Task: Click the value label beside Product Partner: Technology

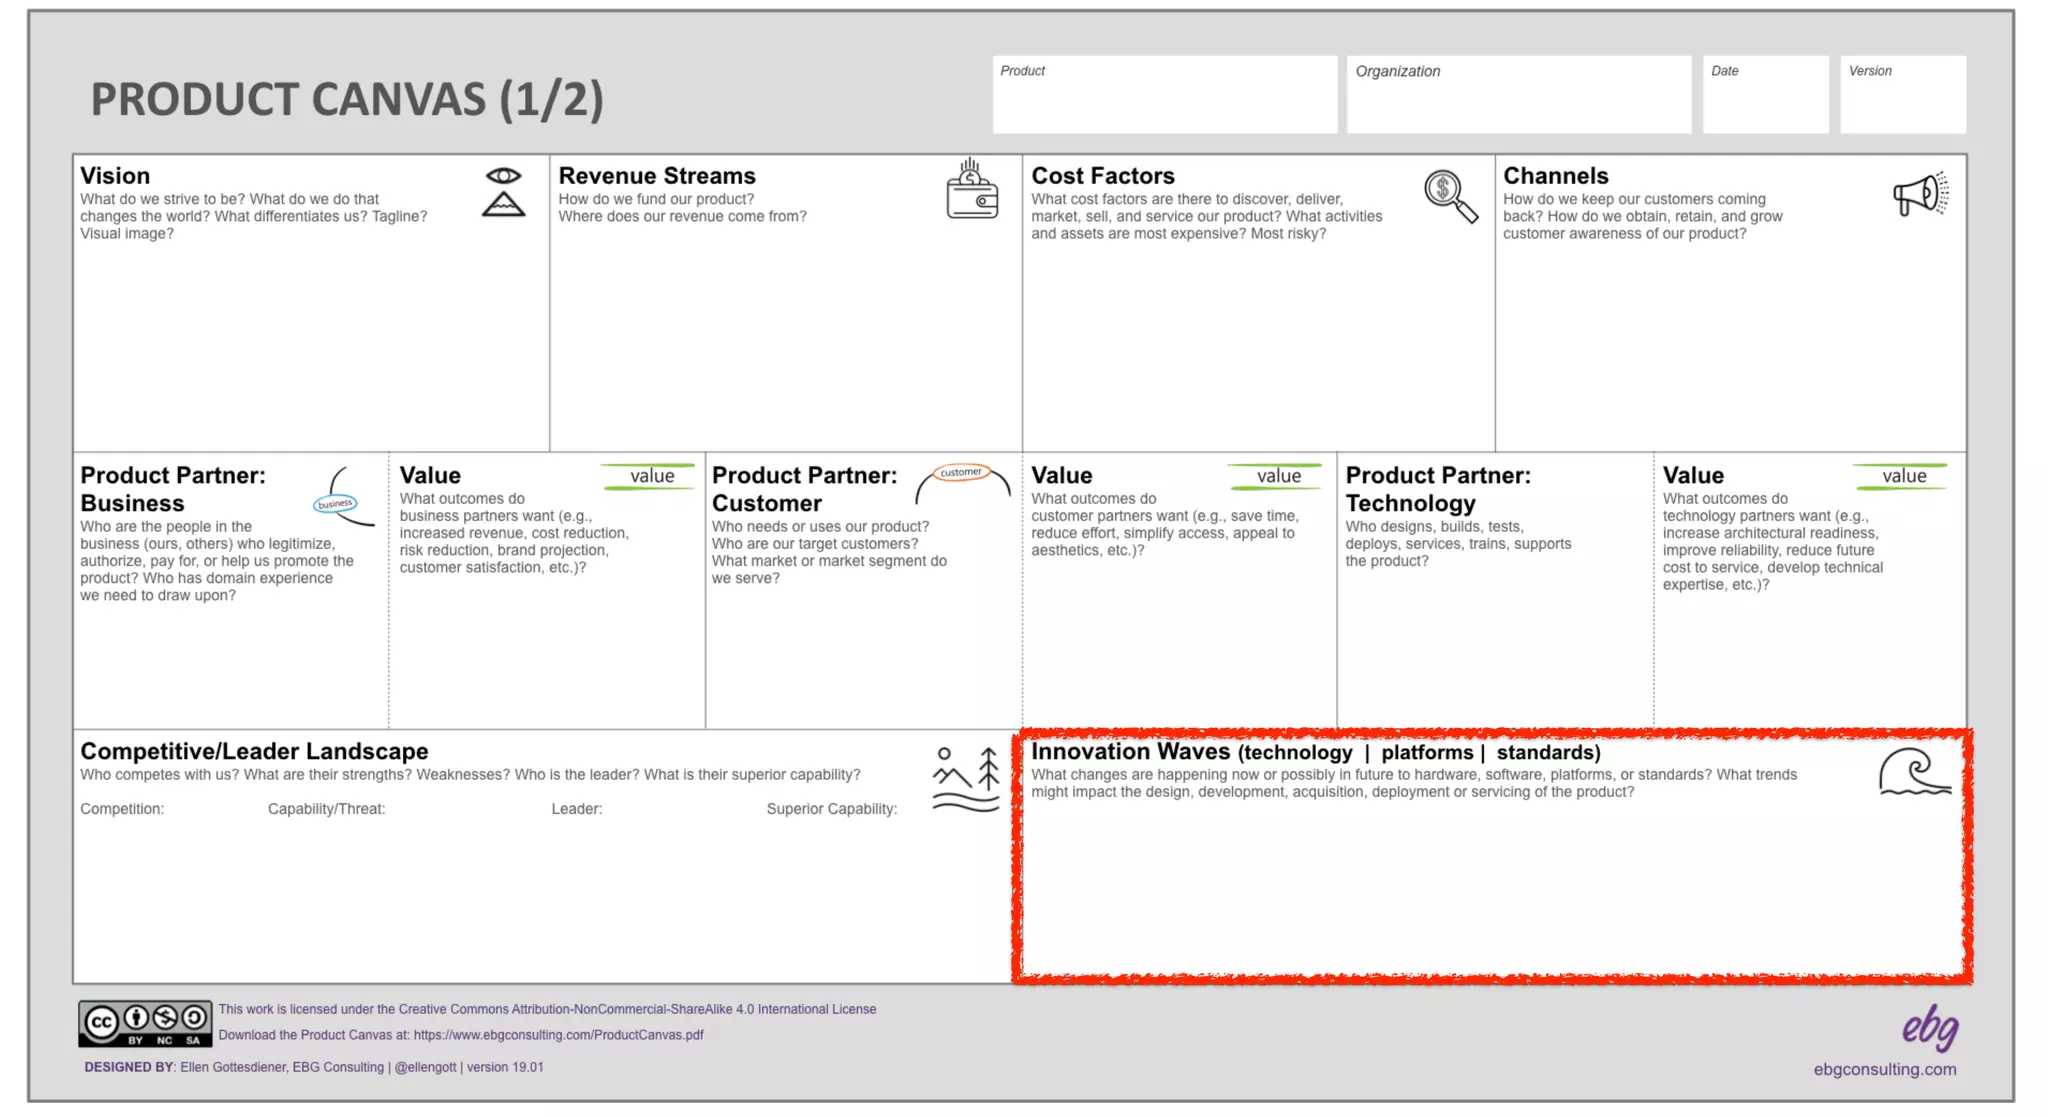Action: [x=1903, y=476]
